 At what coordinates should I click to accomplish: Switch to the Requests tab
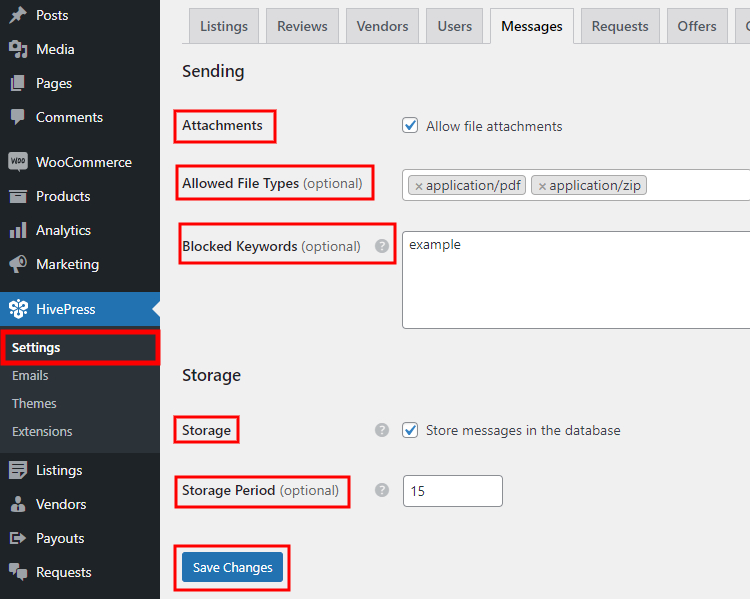(620, 26)
